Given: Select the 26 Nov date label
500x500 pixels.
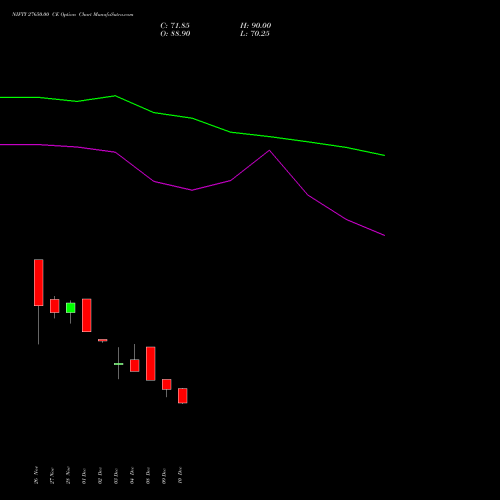Looking at the screenshot, I should (x=36, y=475).
